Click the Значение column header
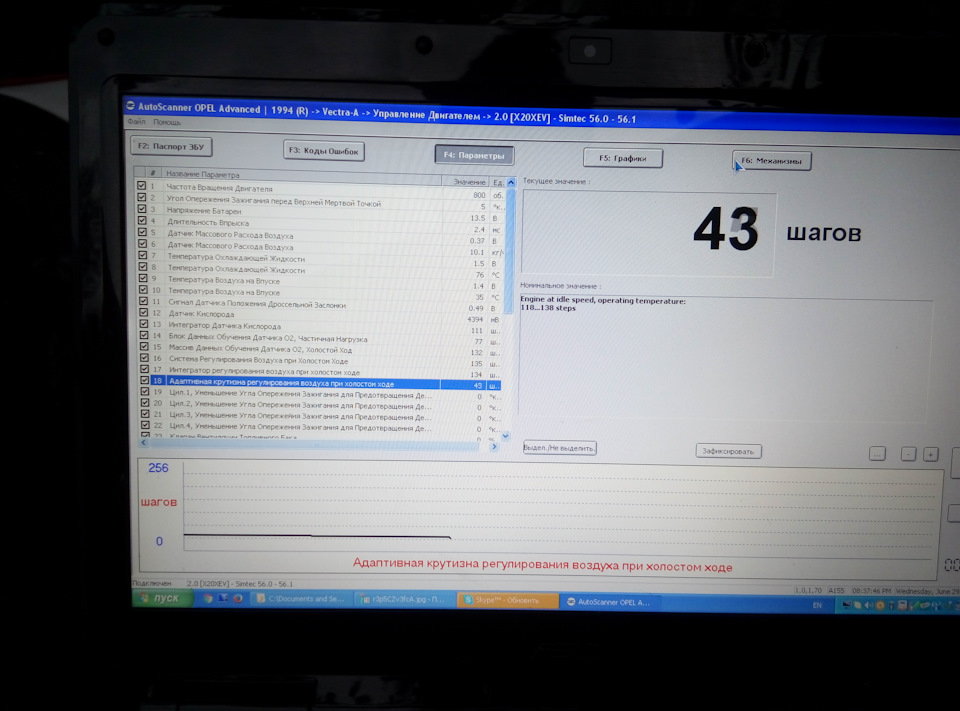 tap(467, 182)
